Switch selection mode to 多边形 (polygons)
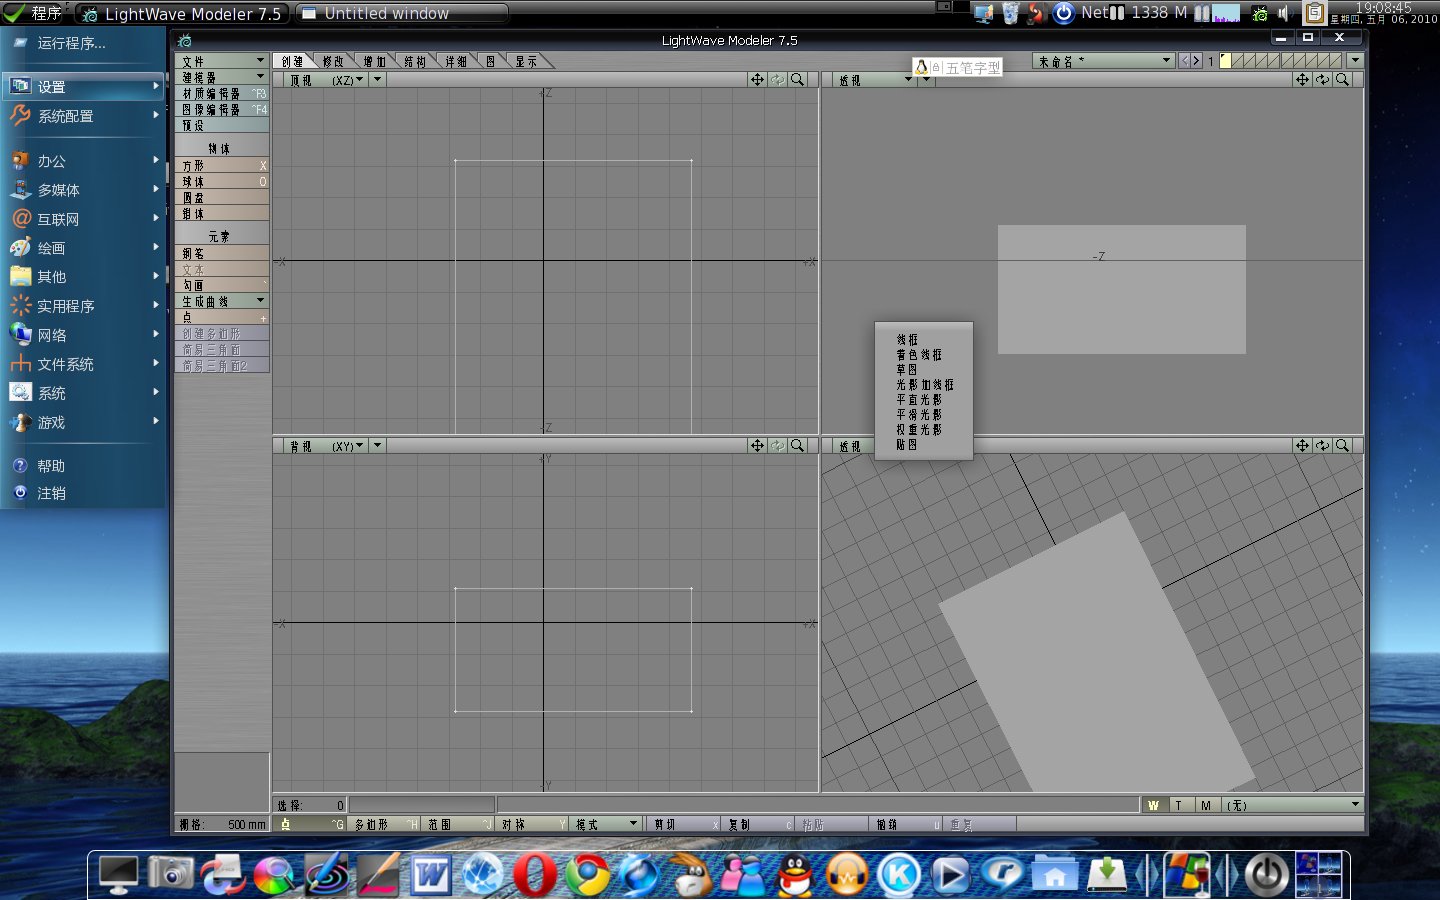 (385, 824)
